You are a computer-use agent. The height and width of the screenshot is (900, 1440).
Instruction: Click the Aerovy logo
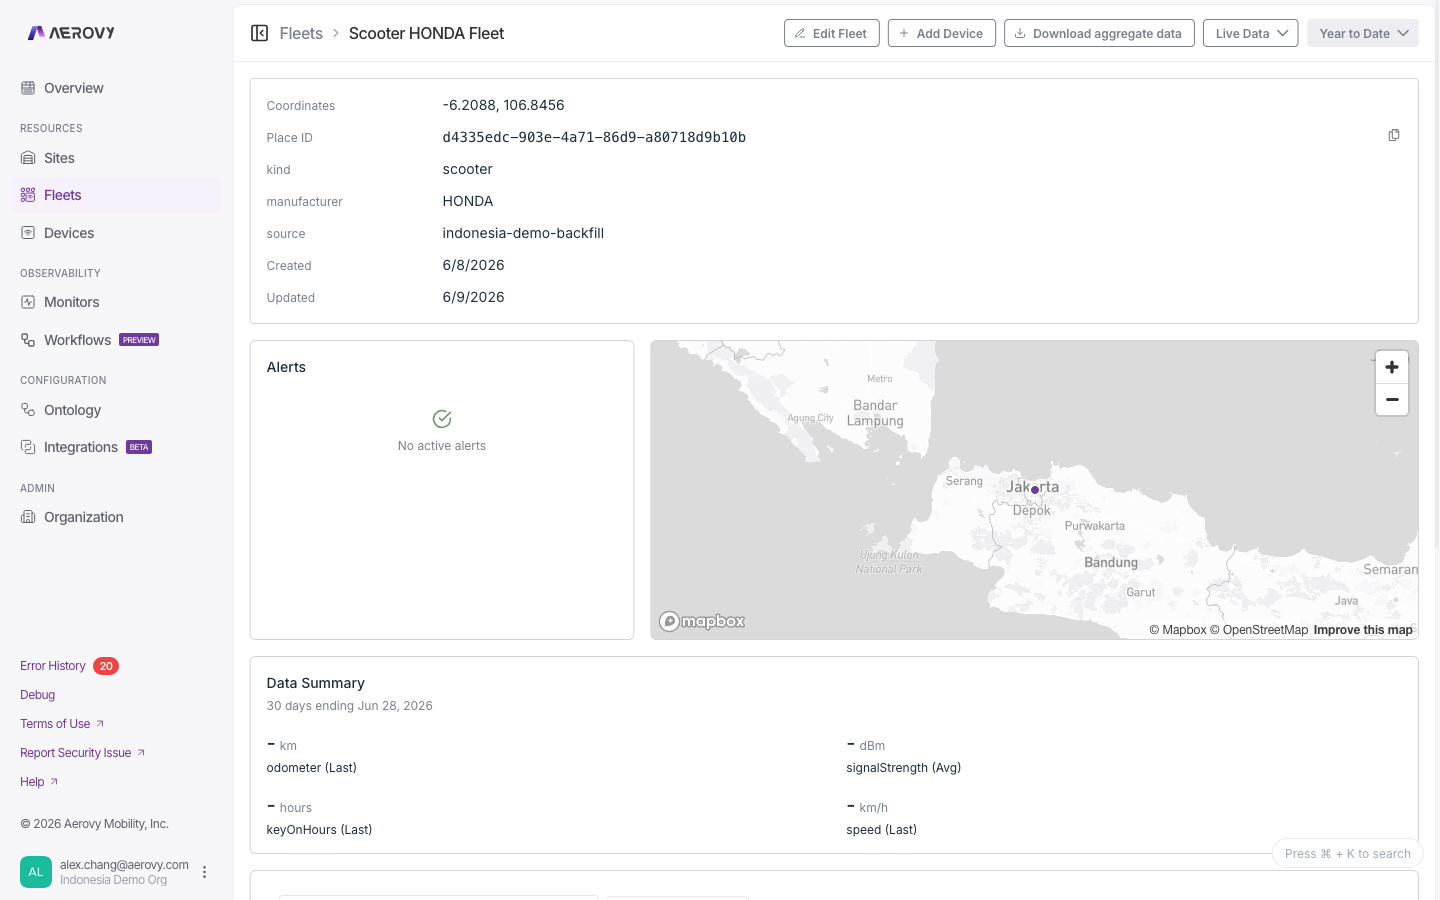(71, 33)
